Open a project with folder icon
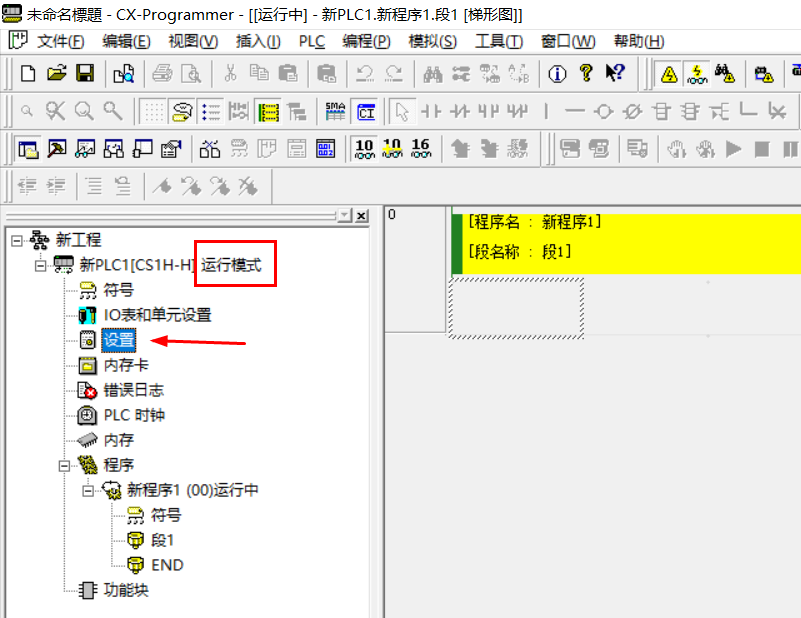 pyautogui.click(x=56, y=74)
